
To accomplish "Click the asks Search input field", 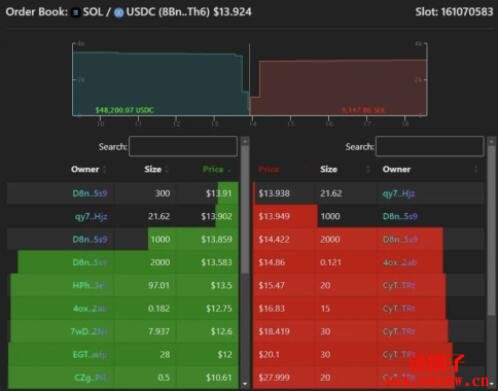I will coord(430,146).
